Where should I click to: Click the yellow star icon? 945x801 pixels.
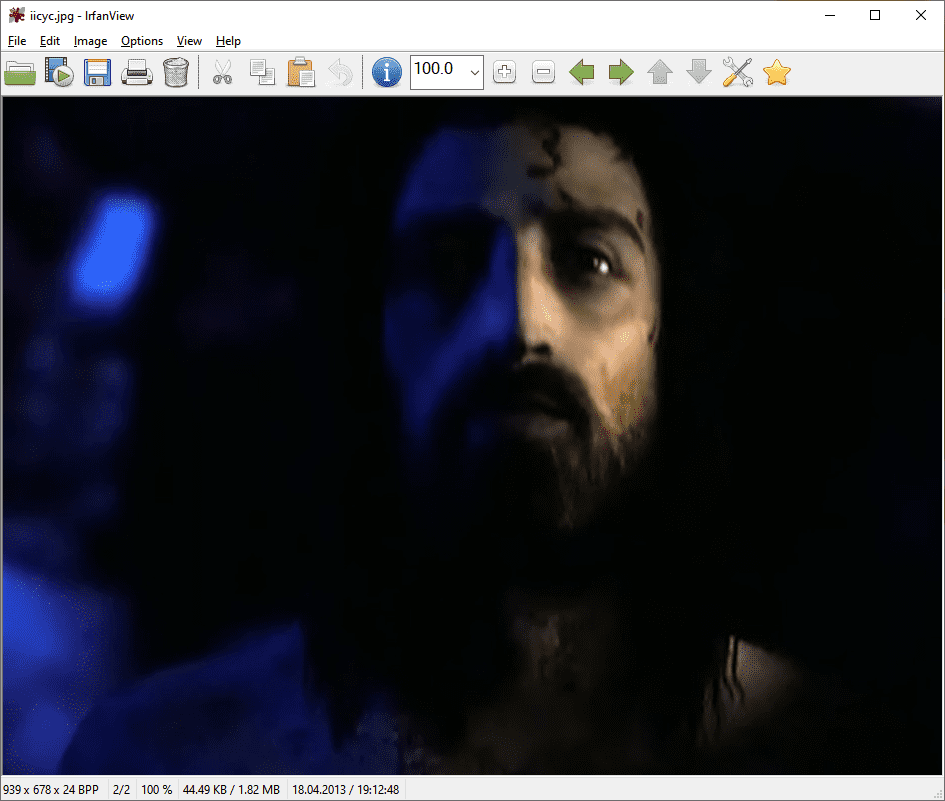tap(777, 73)
